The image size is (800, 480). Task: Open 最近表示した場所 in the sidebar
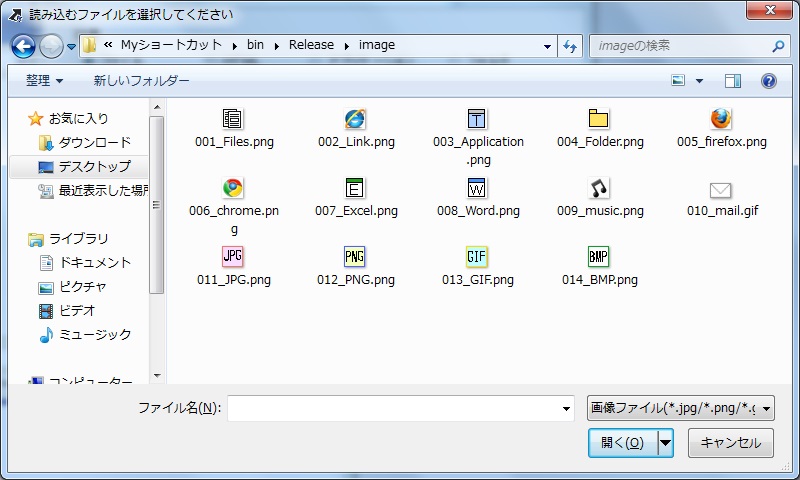click(x=93, y=191)
